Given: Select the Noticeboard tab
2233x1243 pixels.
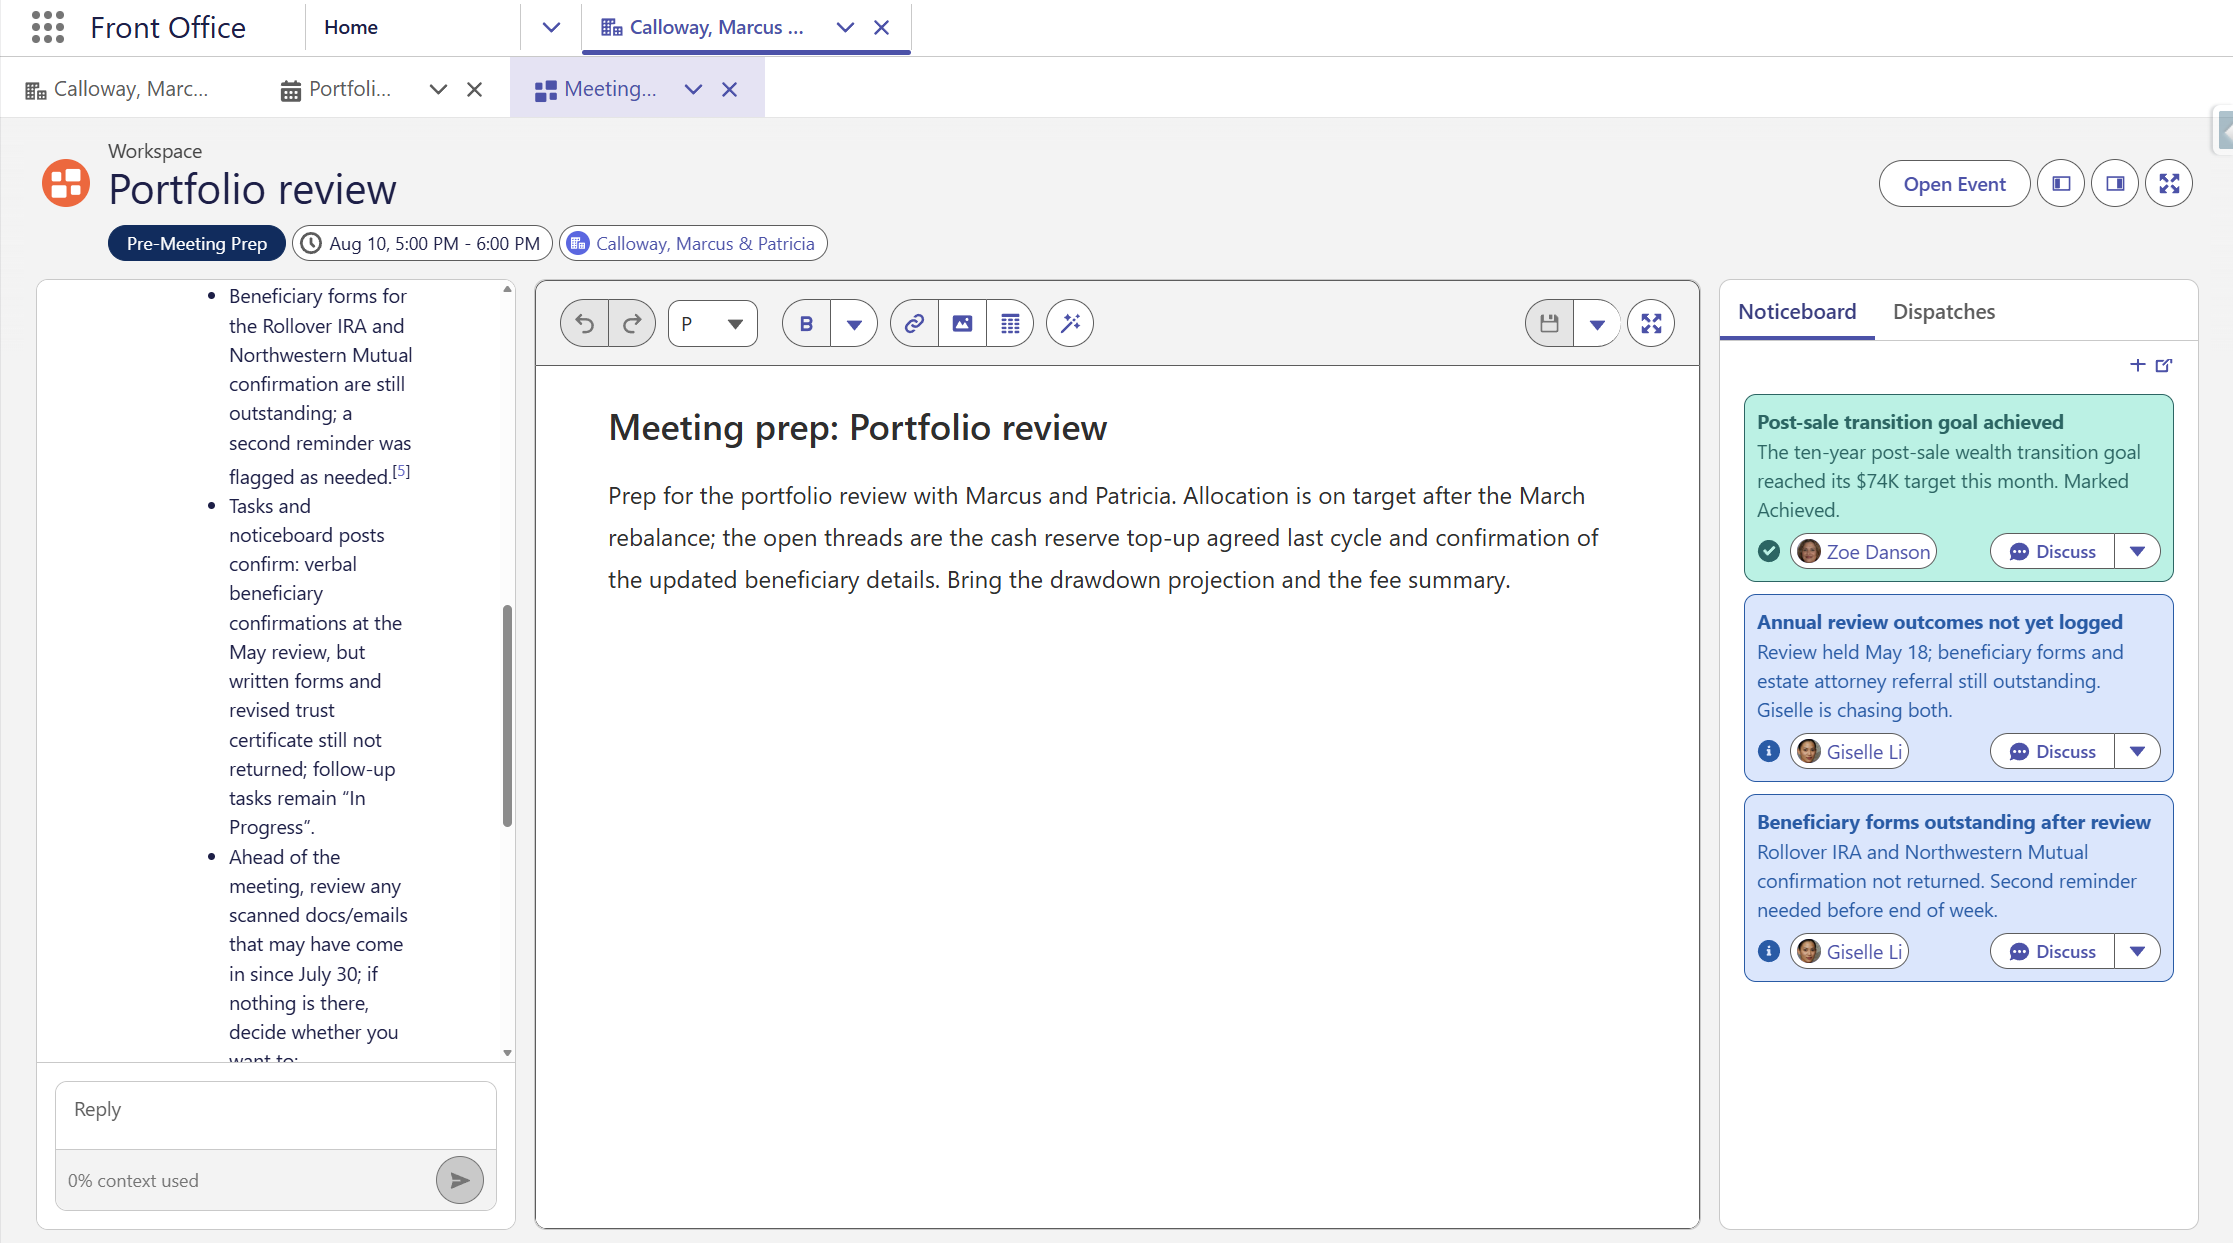Looking at the screenshot, I should click(1797, 312).
